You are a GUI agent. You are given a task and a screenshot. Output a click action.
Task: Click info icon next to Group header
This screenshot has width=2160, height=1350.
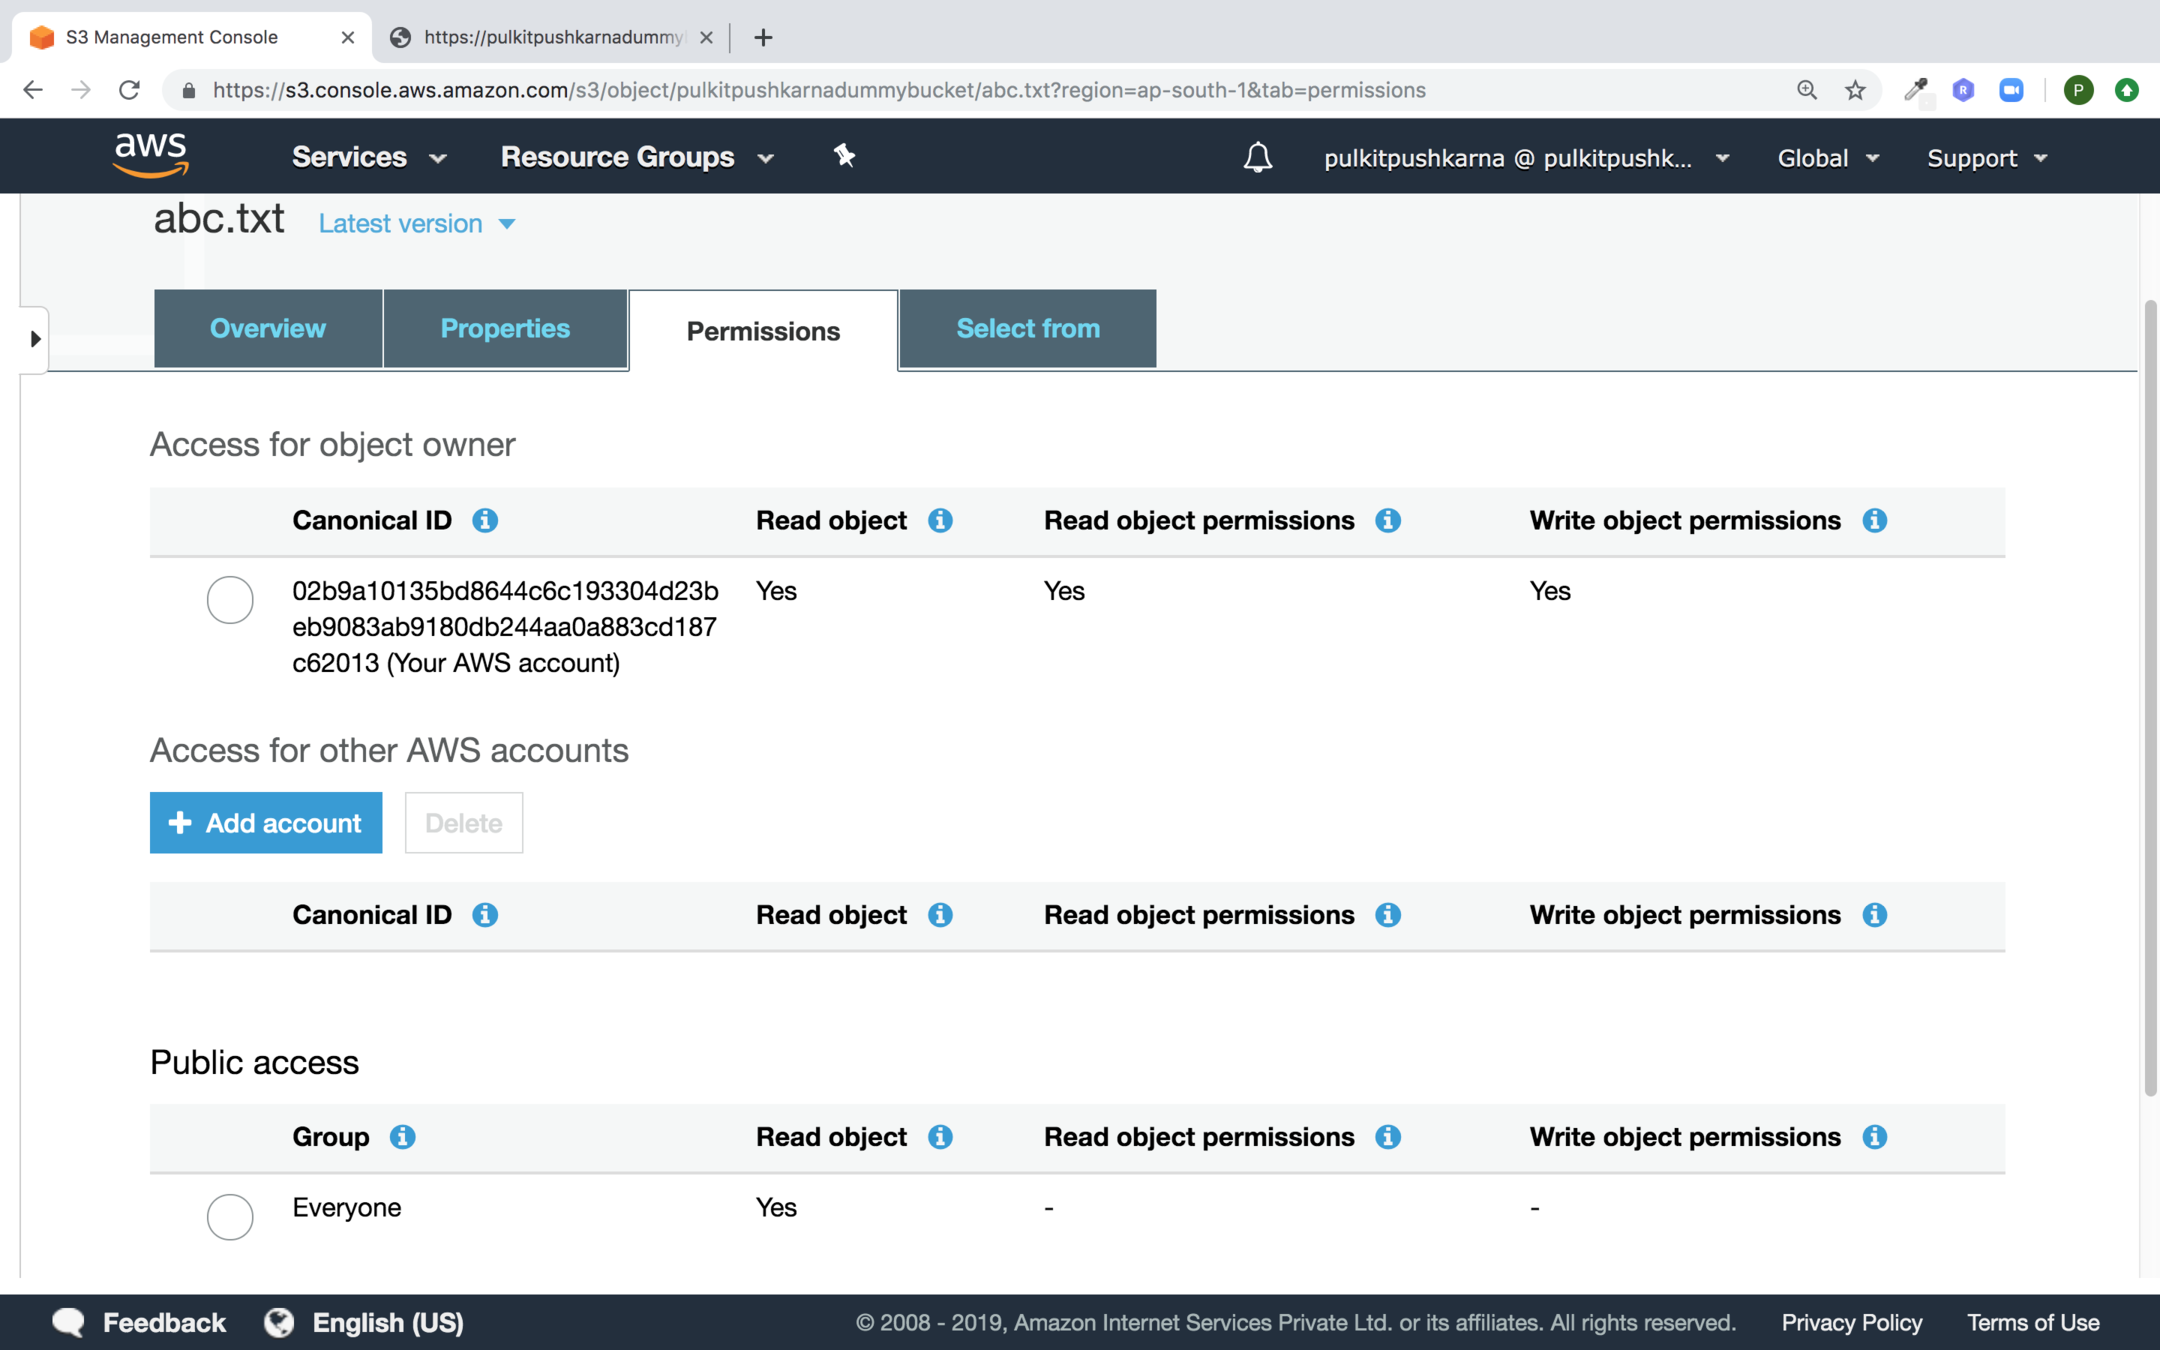click(402, 1137)
